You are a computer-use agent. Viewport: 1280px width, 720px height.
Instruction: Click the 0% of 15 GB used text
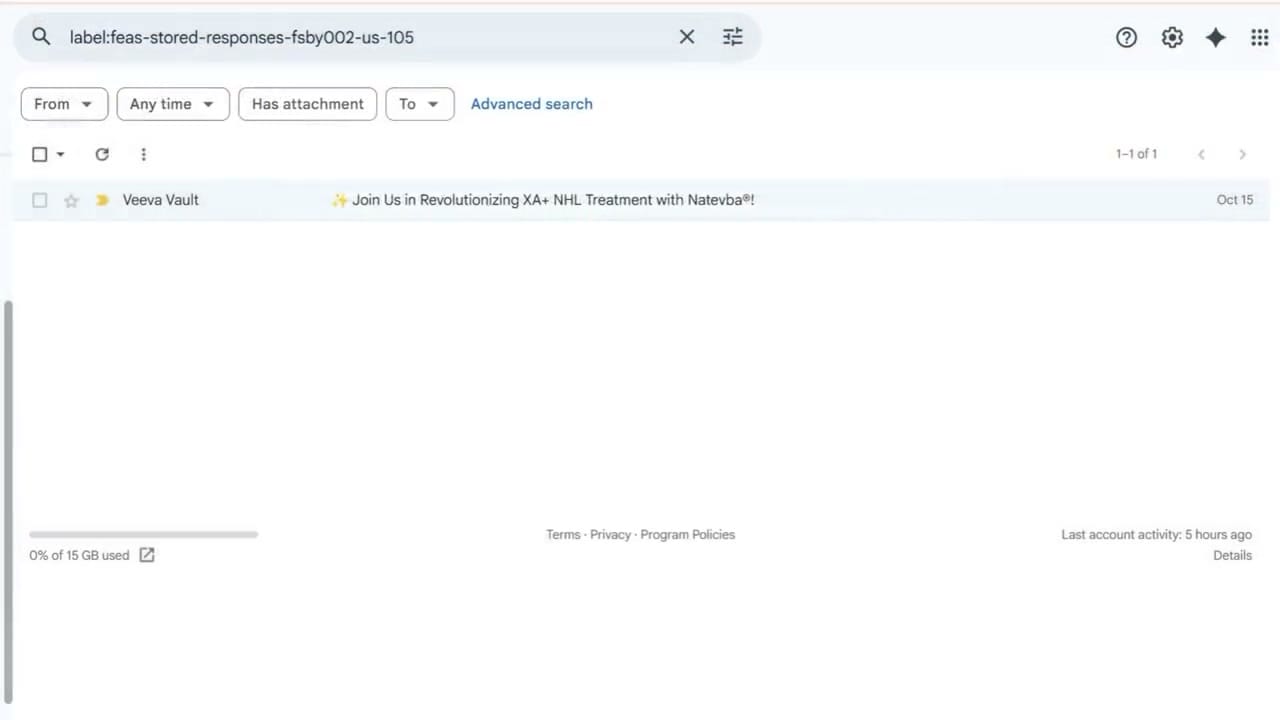click(x=79, y=556)
